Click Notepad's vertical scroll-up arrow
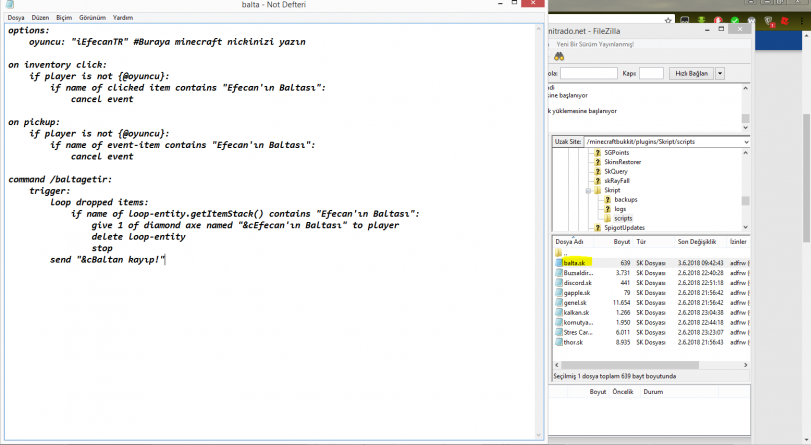The width and height of the screenshot is (811, 445). pos(538,29)
